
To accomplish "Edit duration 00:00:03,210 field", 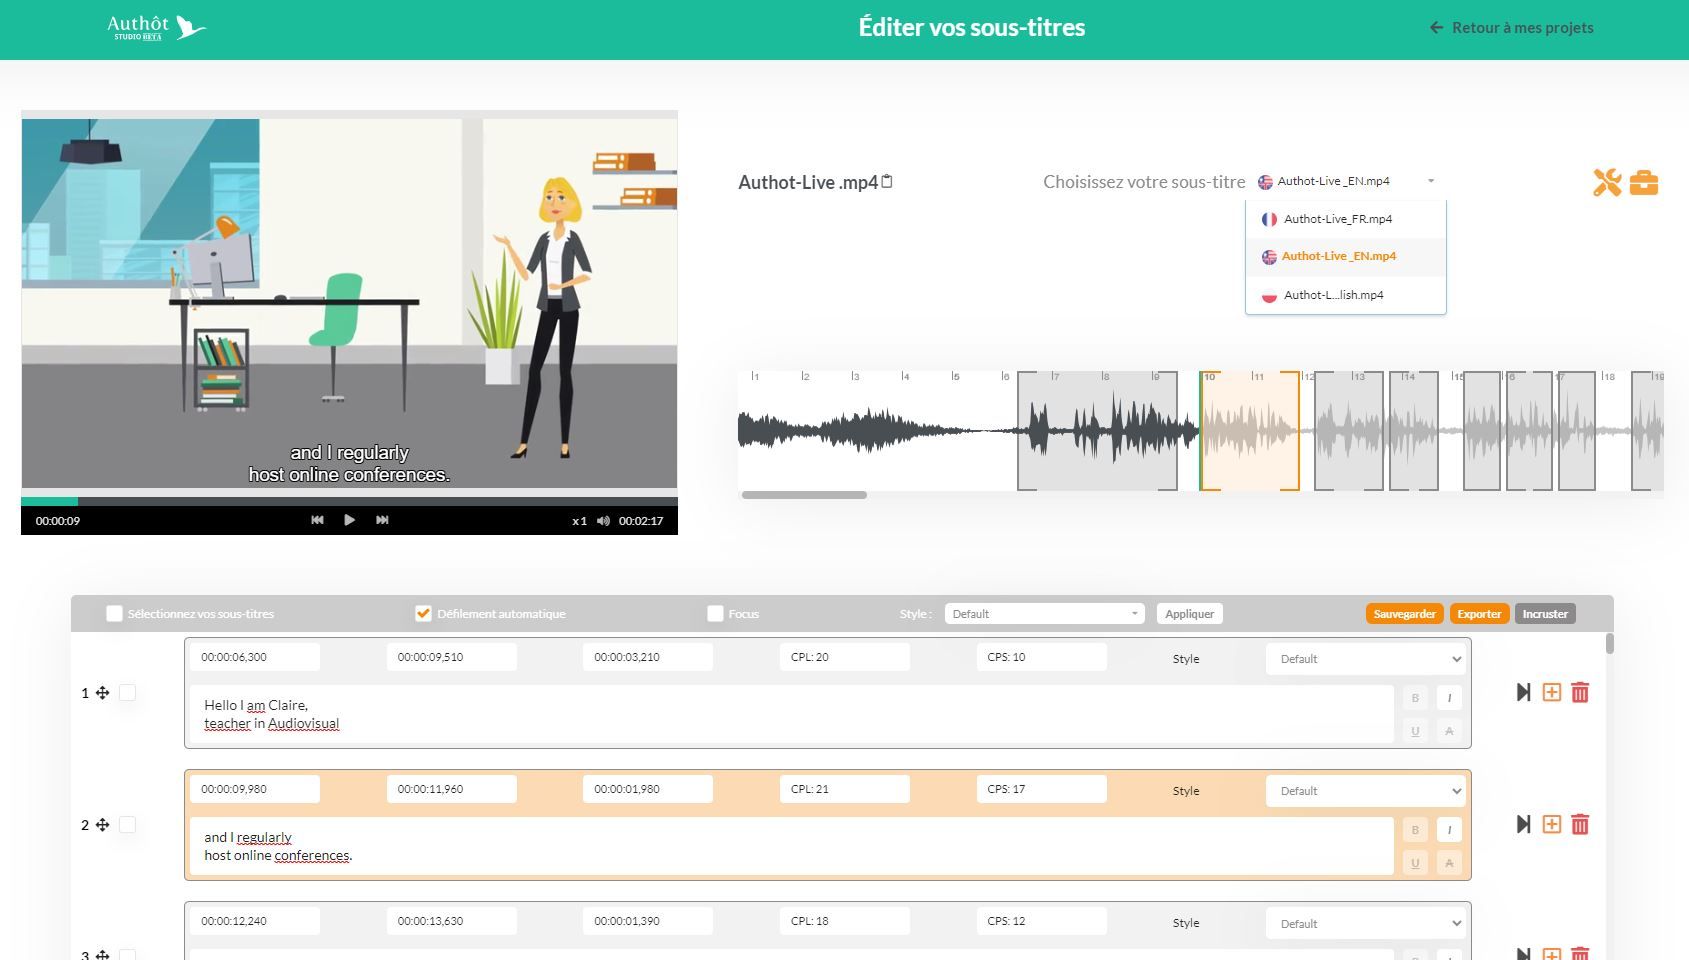I will (x=648, y=657).
